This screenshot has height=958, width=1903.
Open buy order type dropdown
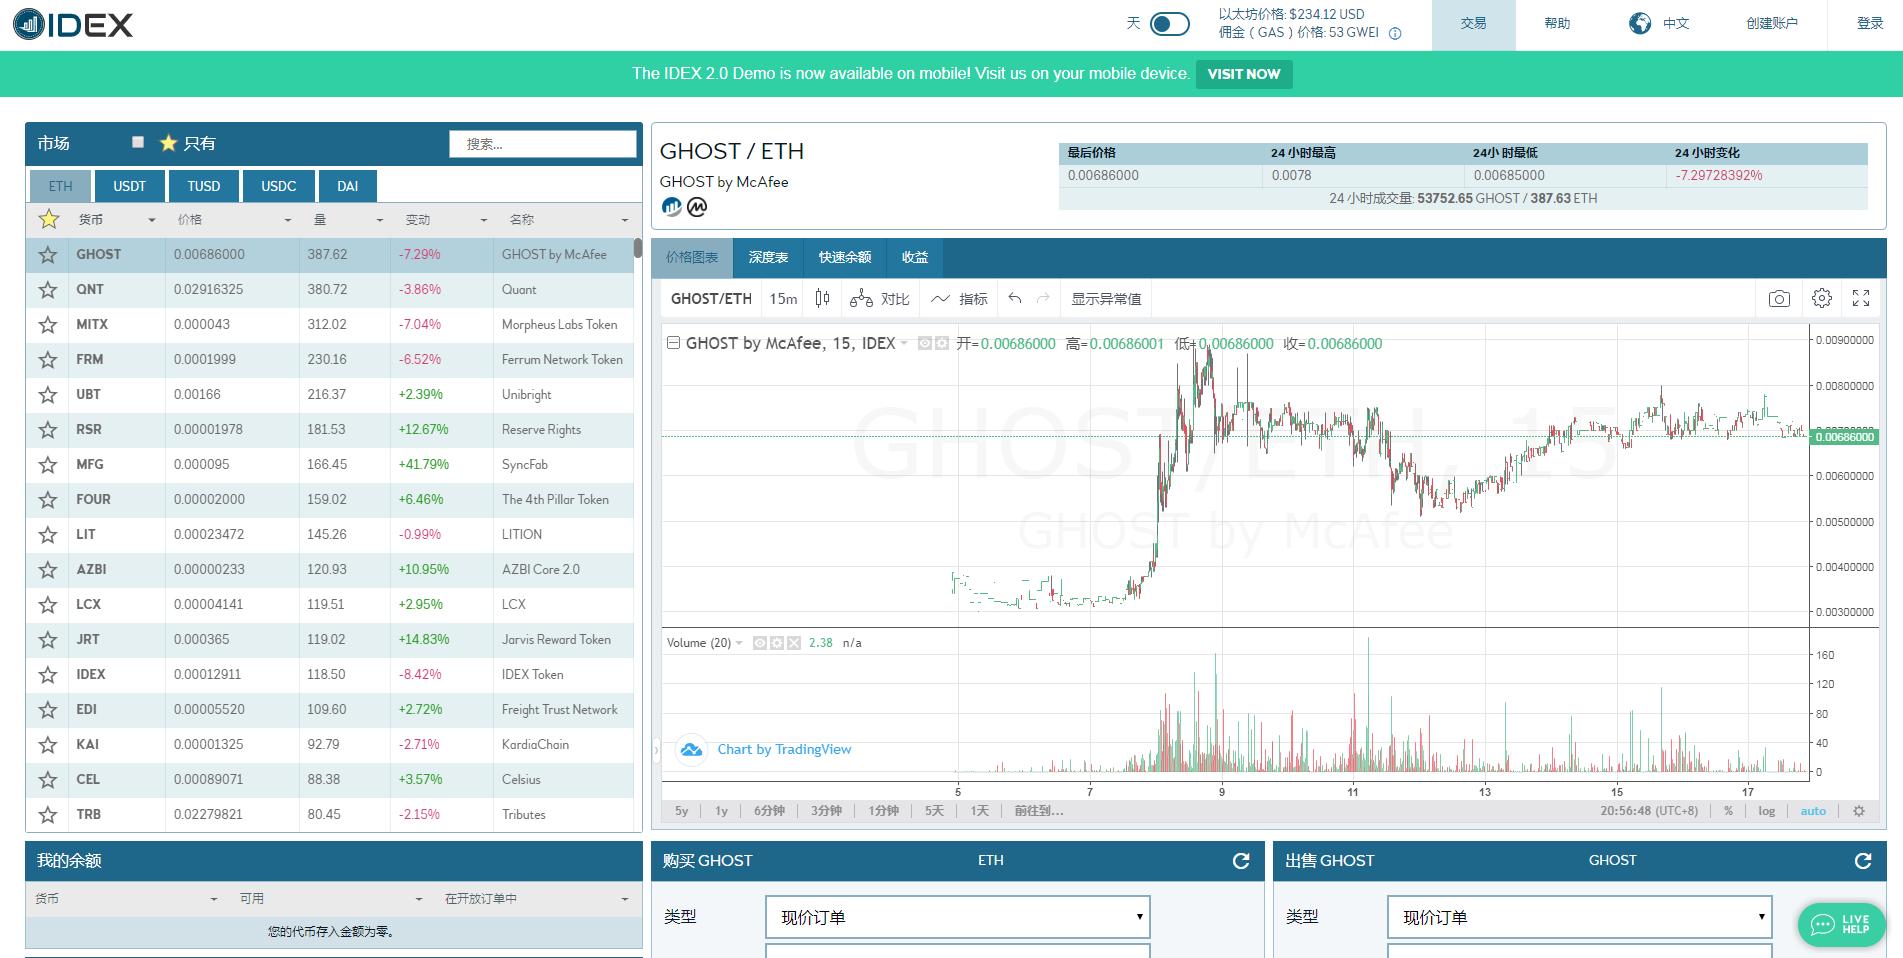point(958,917)
